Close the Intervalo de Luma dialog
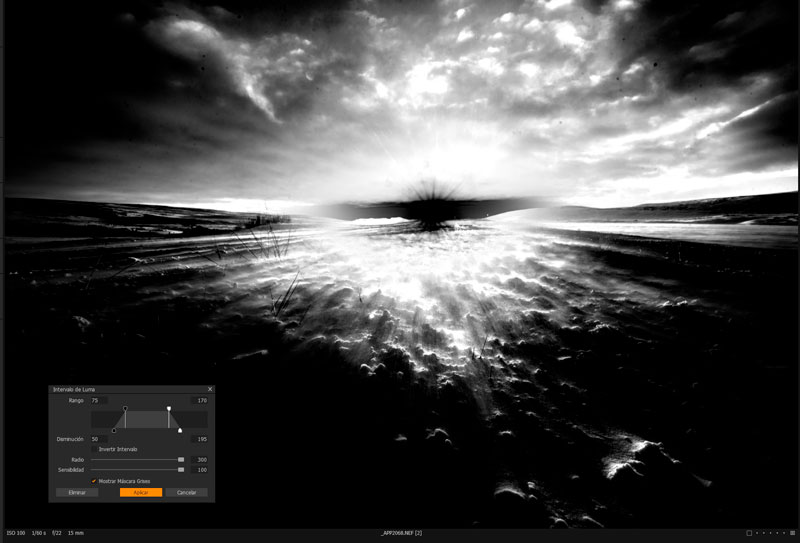The width and height of the screenshot is (800, 543). pyautogui.click(x=210, y=389)
